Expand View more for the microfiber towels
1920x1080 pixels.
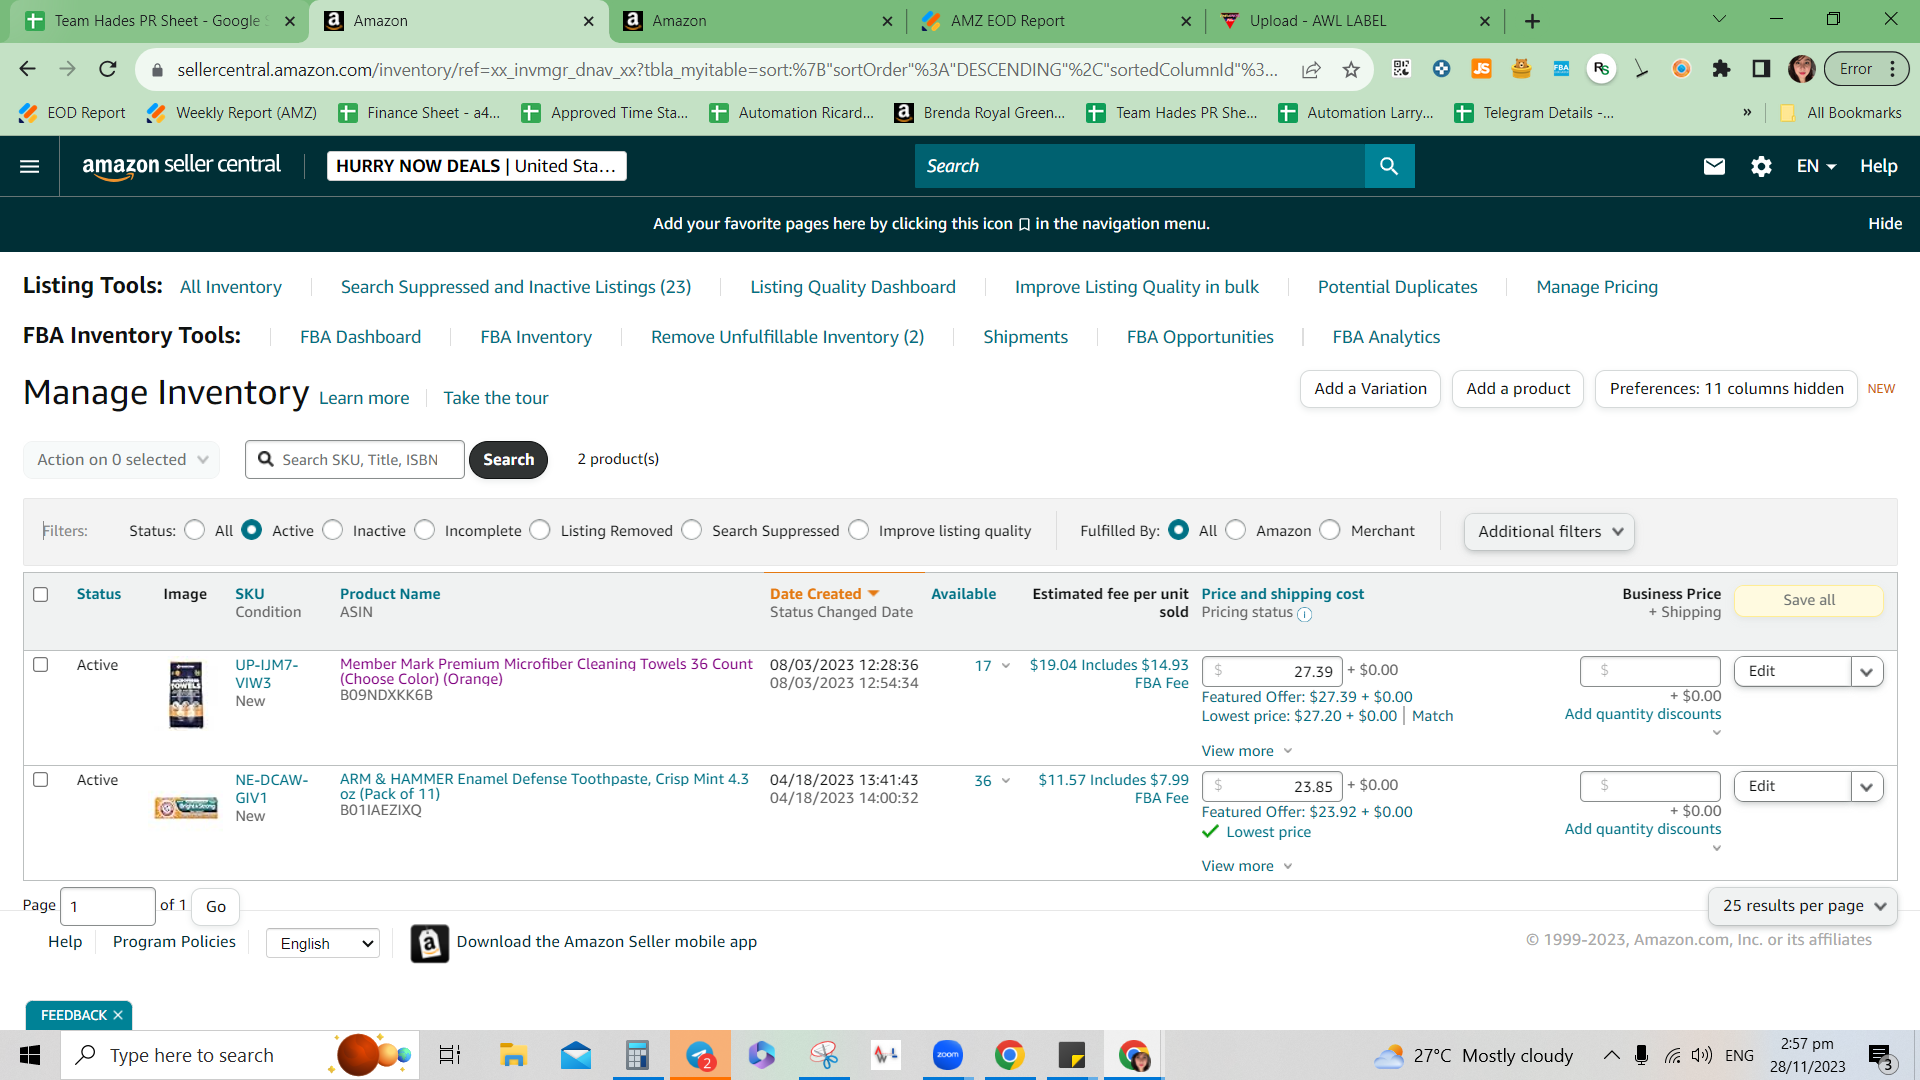pos(1247,751)
